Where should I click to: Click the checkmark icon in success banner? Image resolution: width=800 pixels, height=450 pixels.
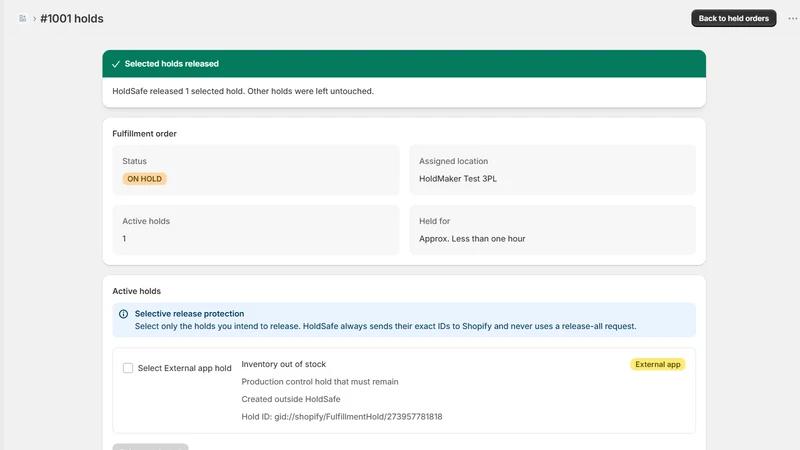click(116, 64)
